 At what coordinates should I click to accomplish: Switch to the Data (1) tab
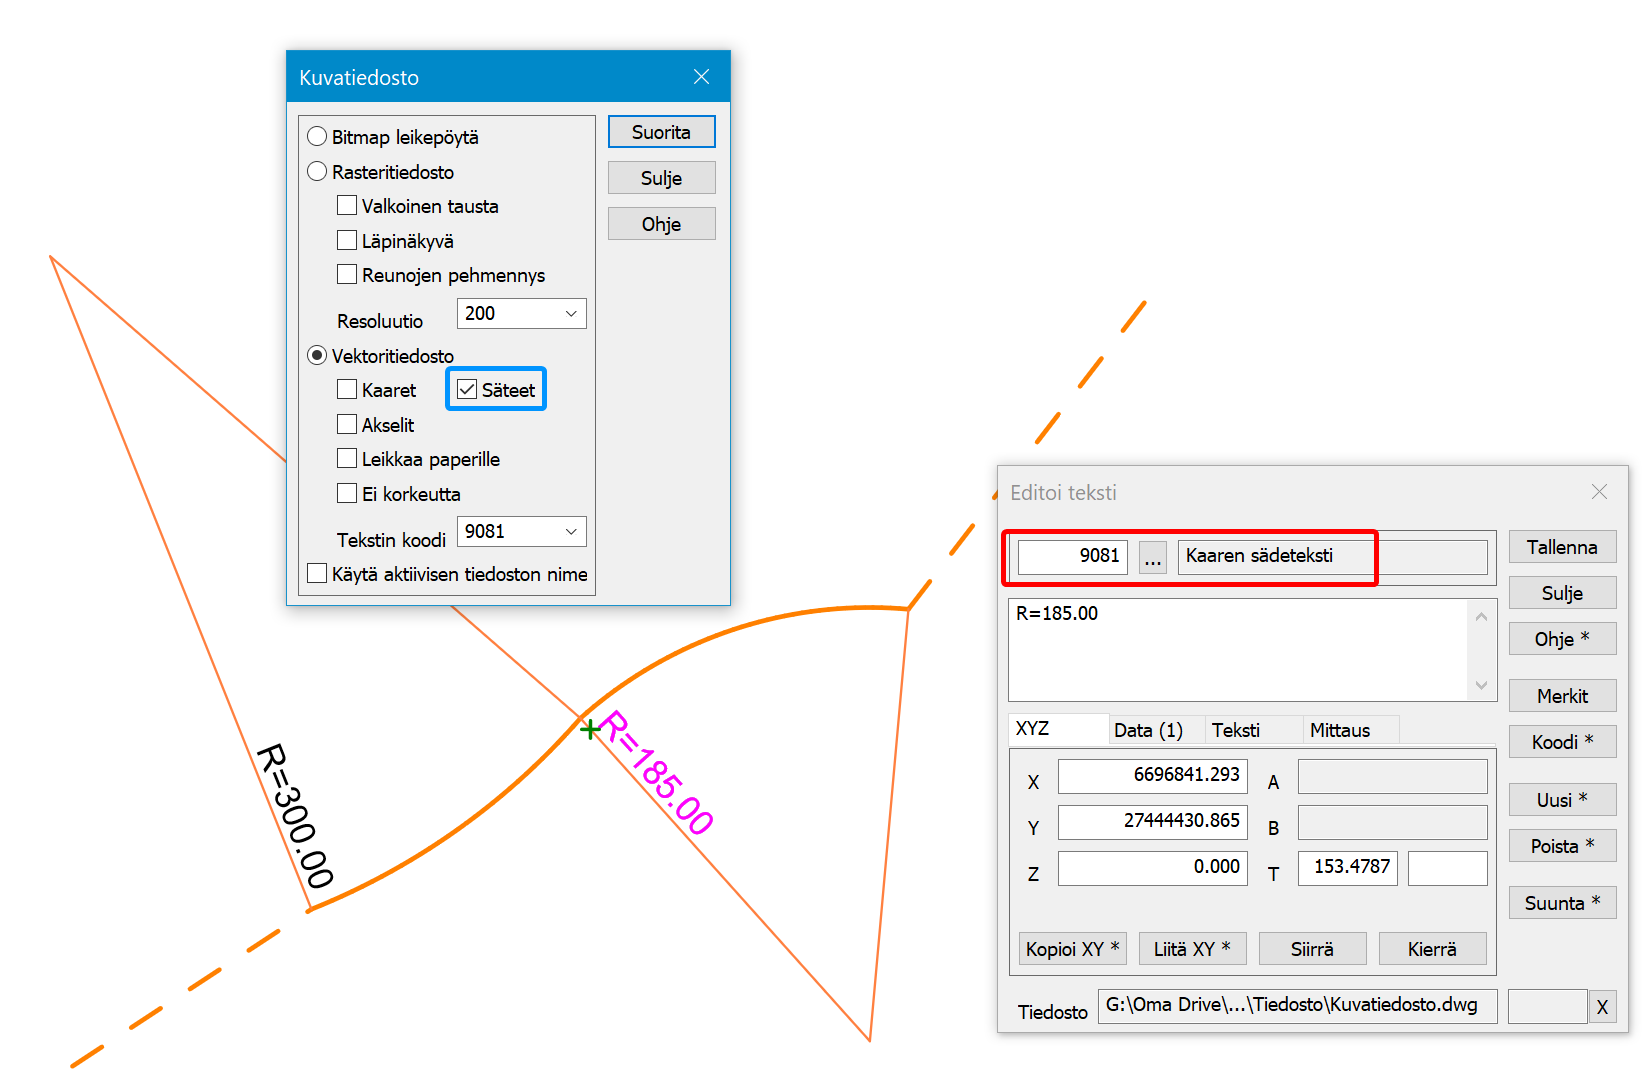(1147, 730)
